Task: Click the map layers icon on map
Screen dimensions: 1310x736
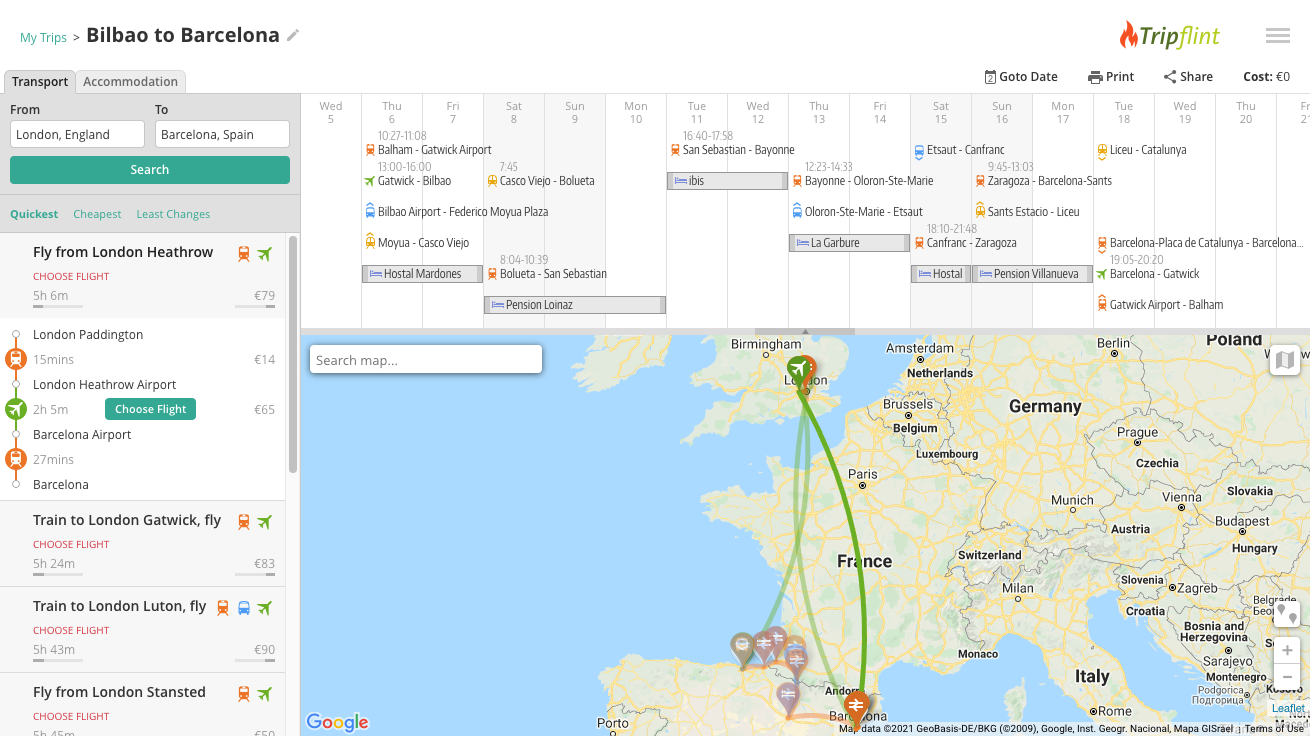Action: point(1285,360)
